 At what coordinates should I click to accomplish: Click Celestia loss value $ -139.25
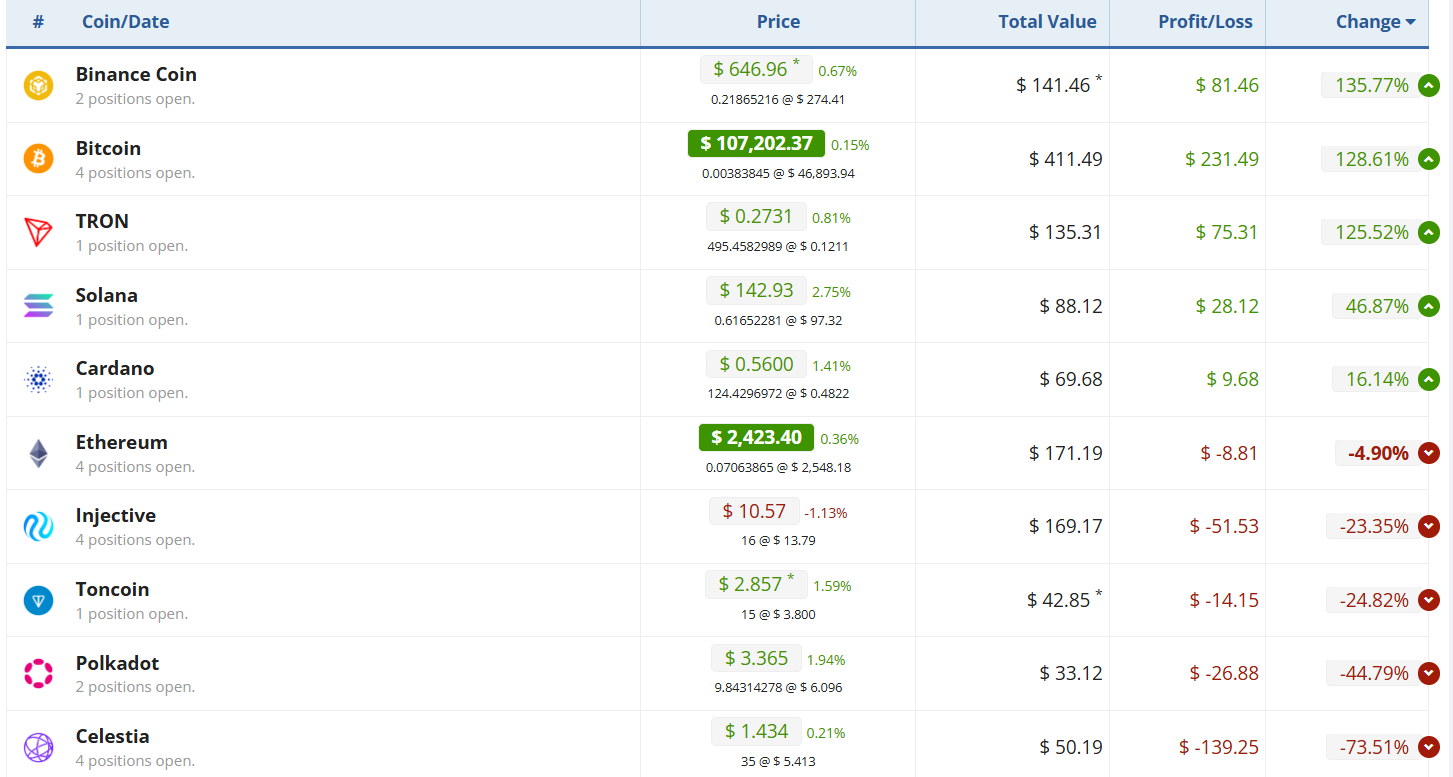point(1219,747)
